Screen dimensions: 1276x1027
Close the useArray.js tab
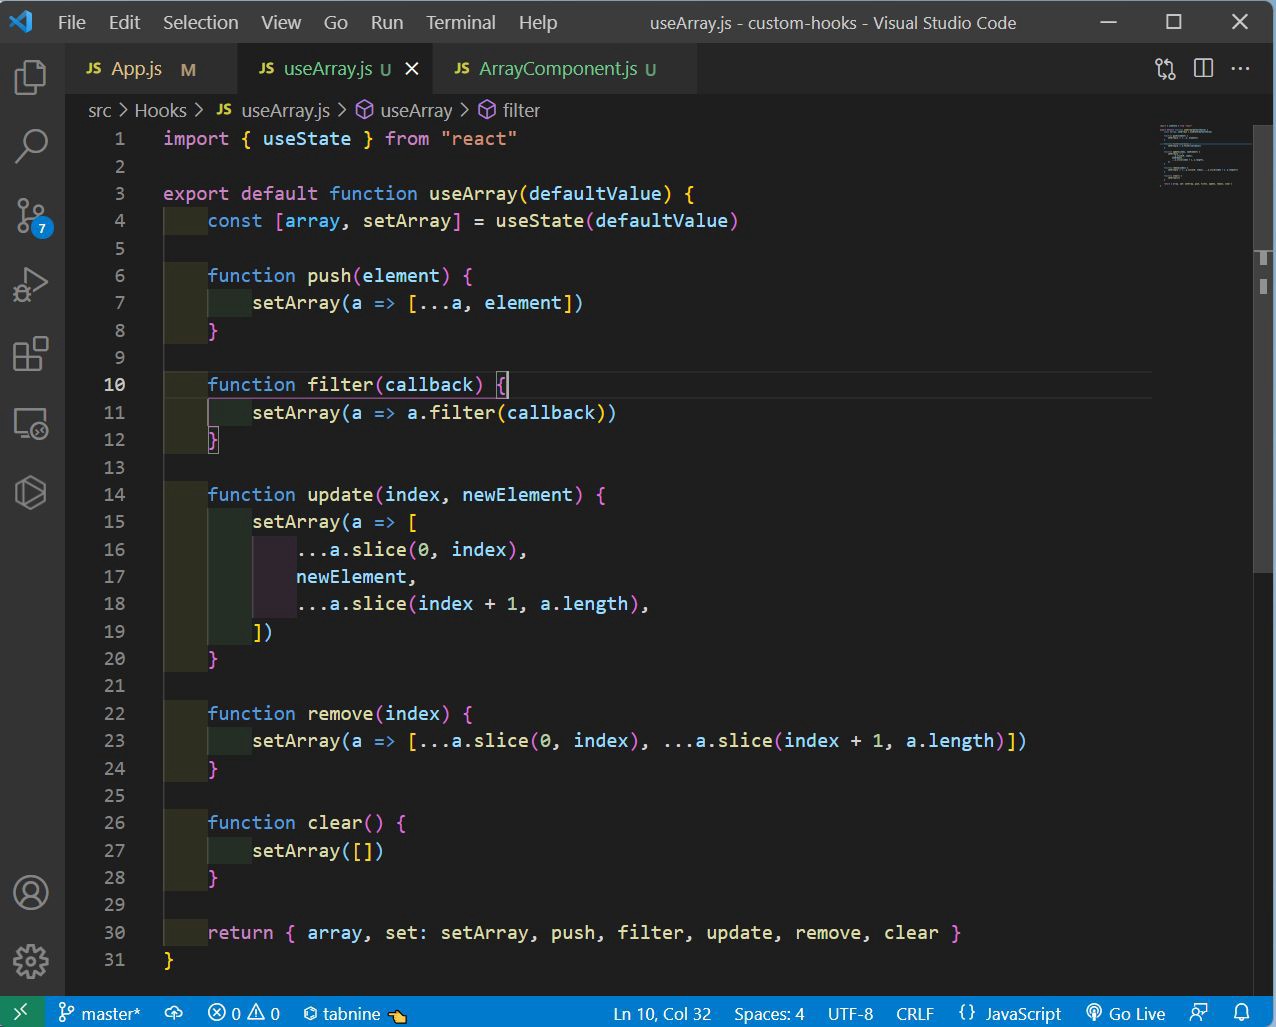pos(412,69)
